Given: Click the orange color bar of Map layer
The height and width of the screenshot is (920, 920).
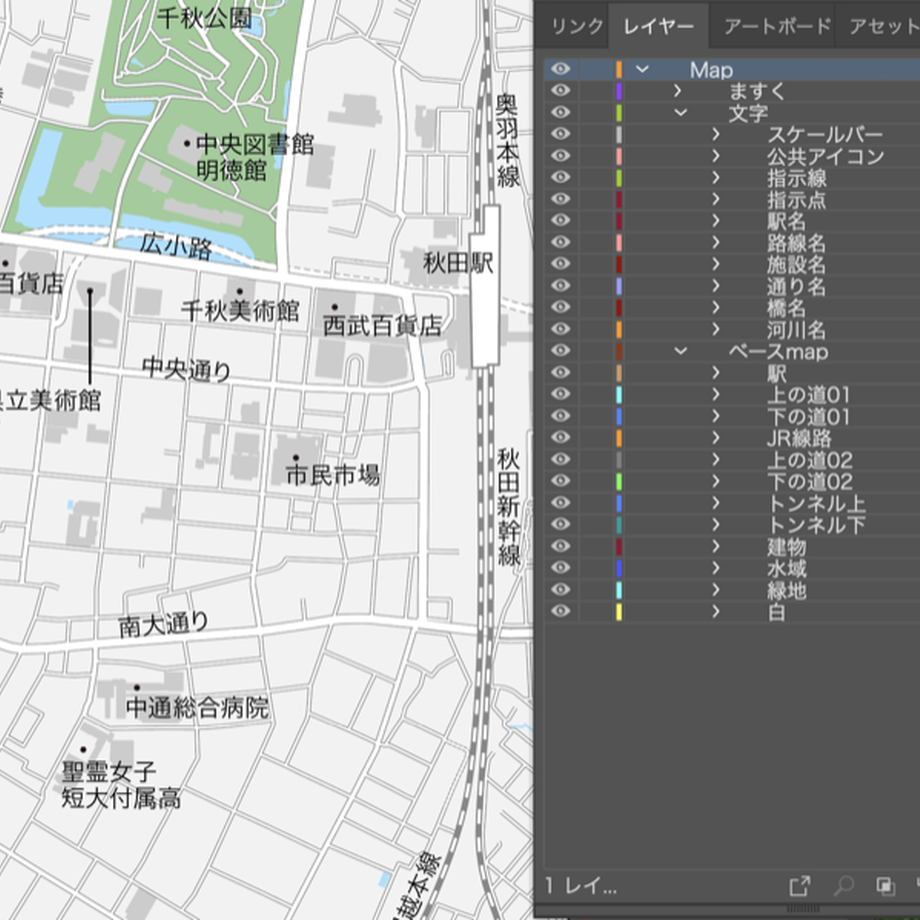Looking at the screenshot, I should (x=619, y=69).
